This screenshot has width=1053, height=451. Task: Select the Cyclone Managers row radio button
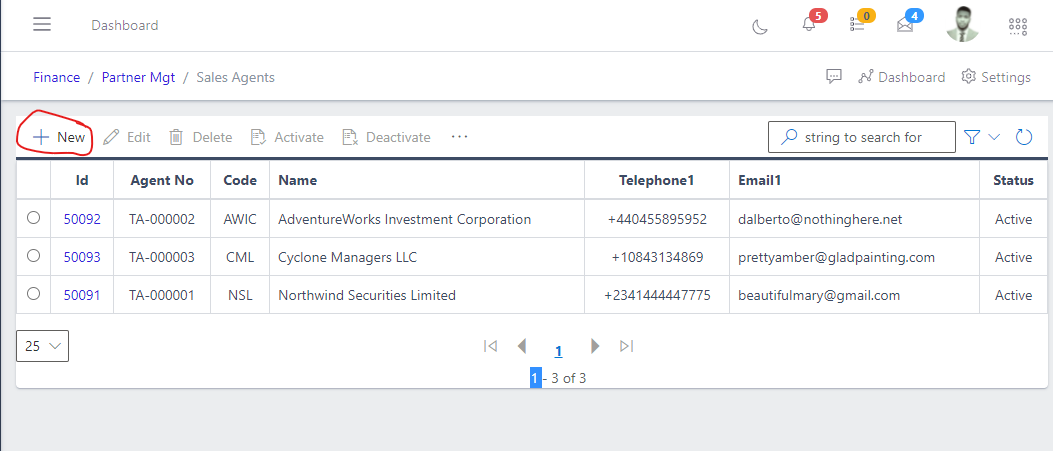tap(33, 256)
